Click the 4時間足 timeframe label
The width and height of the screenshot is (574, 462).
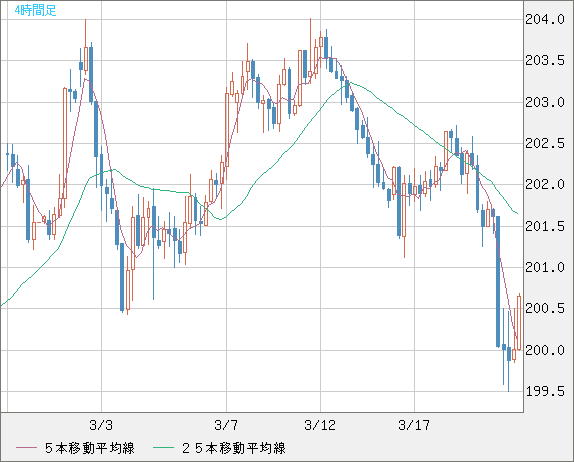35,10
